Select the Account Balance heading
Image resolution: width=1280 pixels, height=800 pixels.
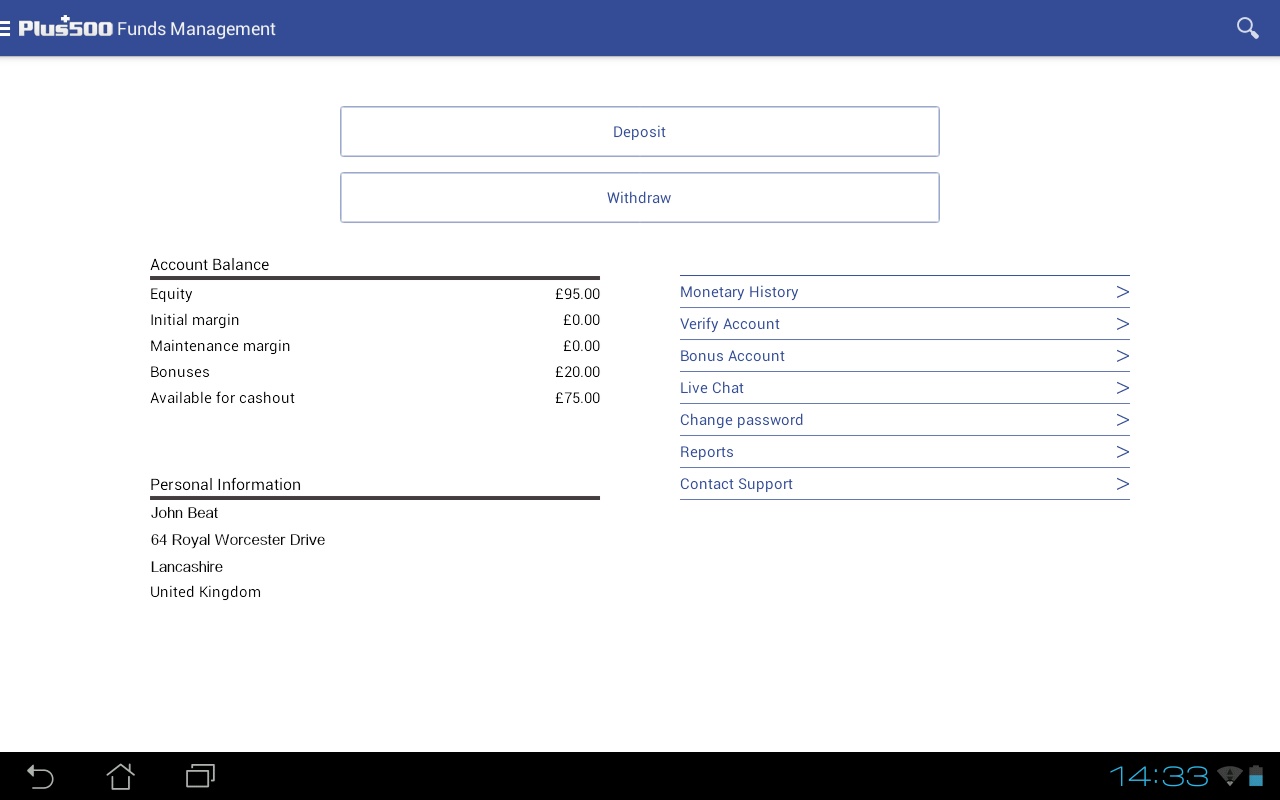pos(209,265)
